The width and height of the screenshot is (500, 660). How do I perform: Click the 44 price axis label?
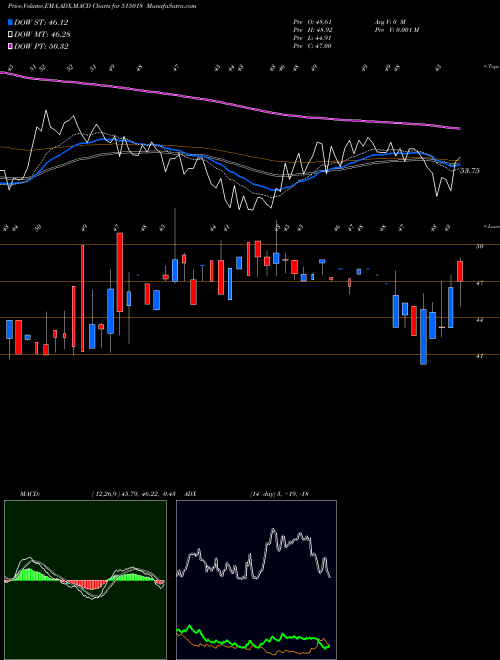pos(479,320)
